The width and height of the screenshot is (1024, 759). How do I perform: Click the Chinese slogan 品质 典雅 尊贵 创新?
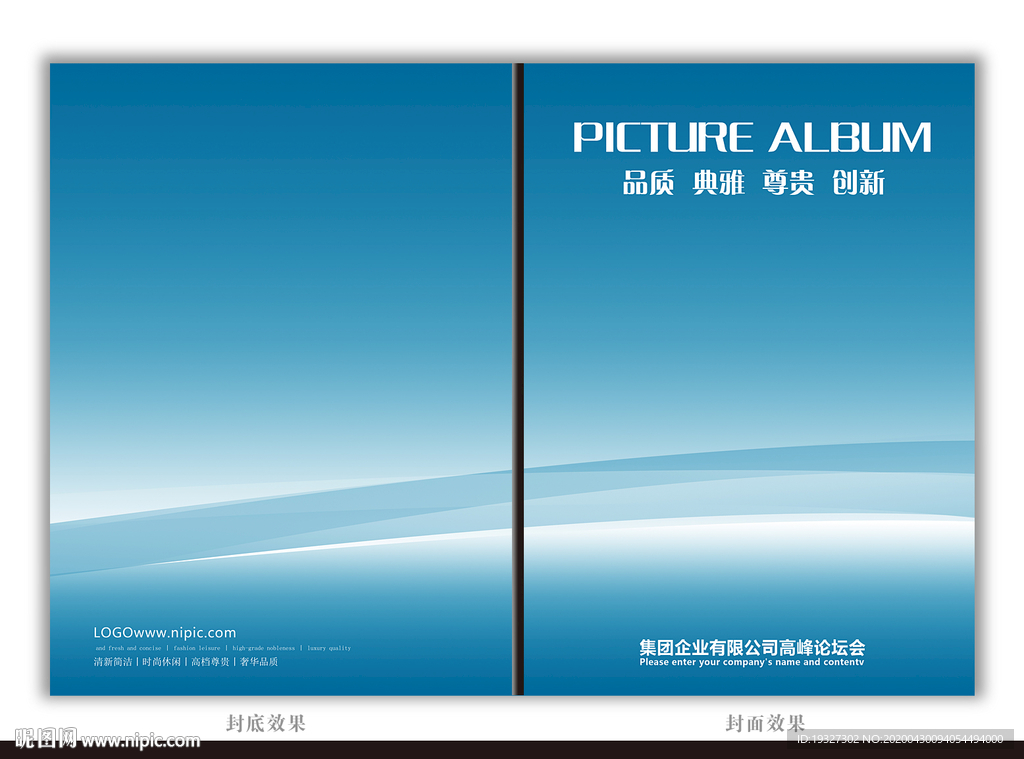754,182
